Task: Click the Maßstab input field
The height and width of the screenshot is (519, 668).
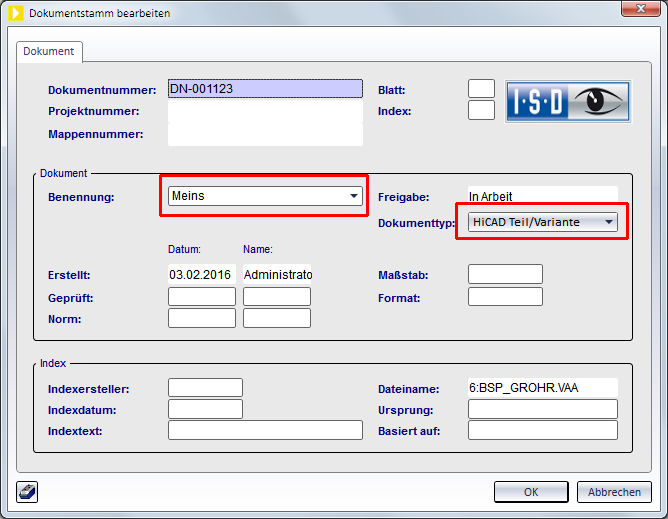Action: point(505,274)
